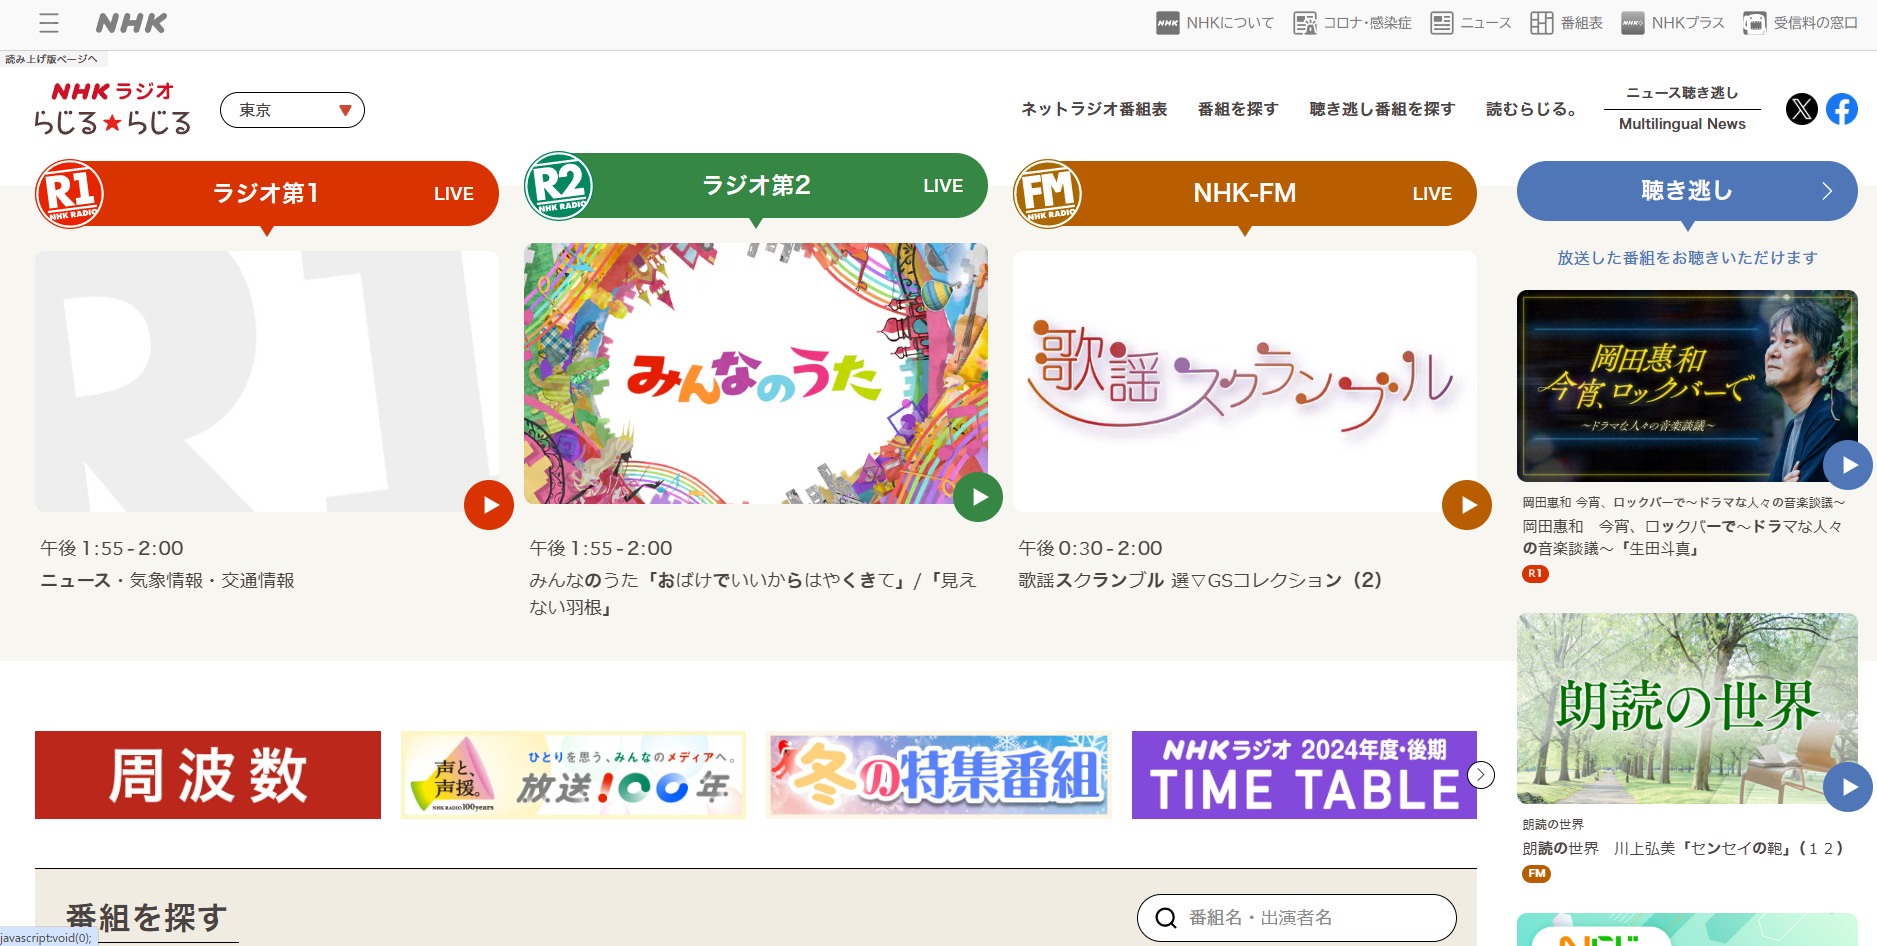Play 岡田惠和 今宵、ロックバーで catch-up program
This screenshot has width=1877, height=946.
1847,465
